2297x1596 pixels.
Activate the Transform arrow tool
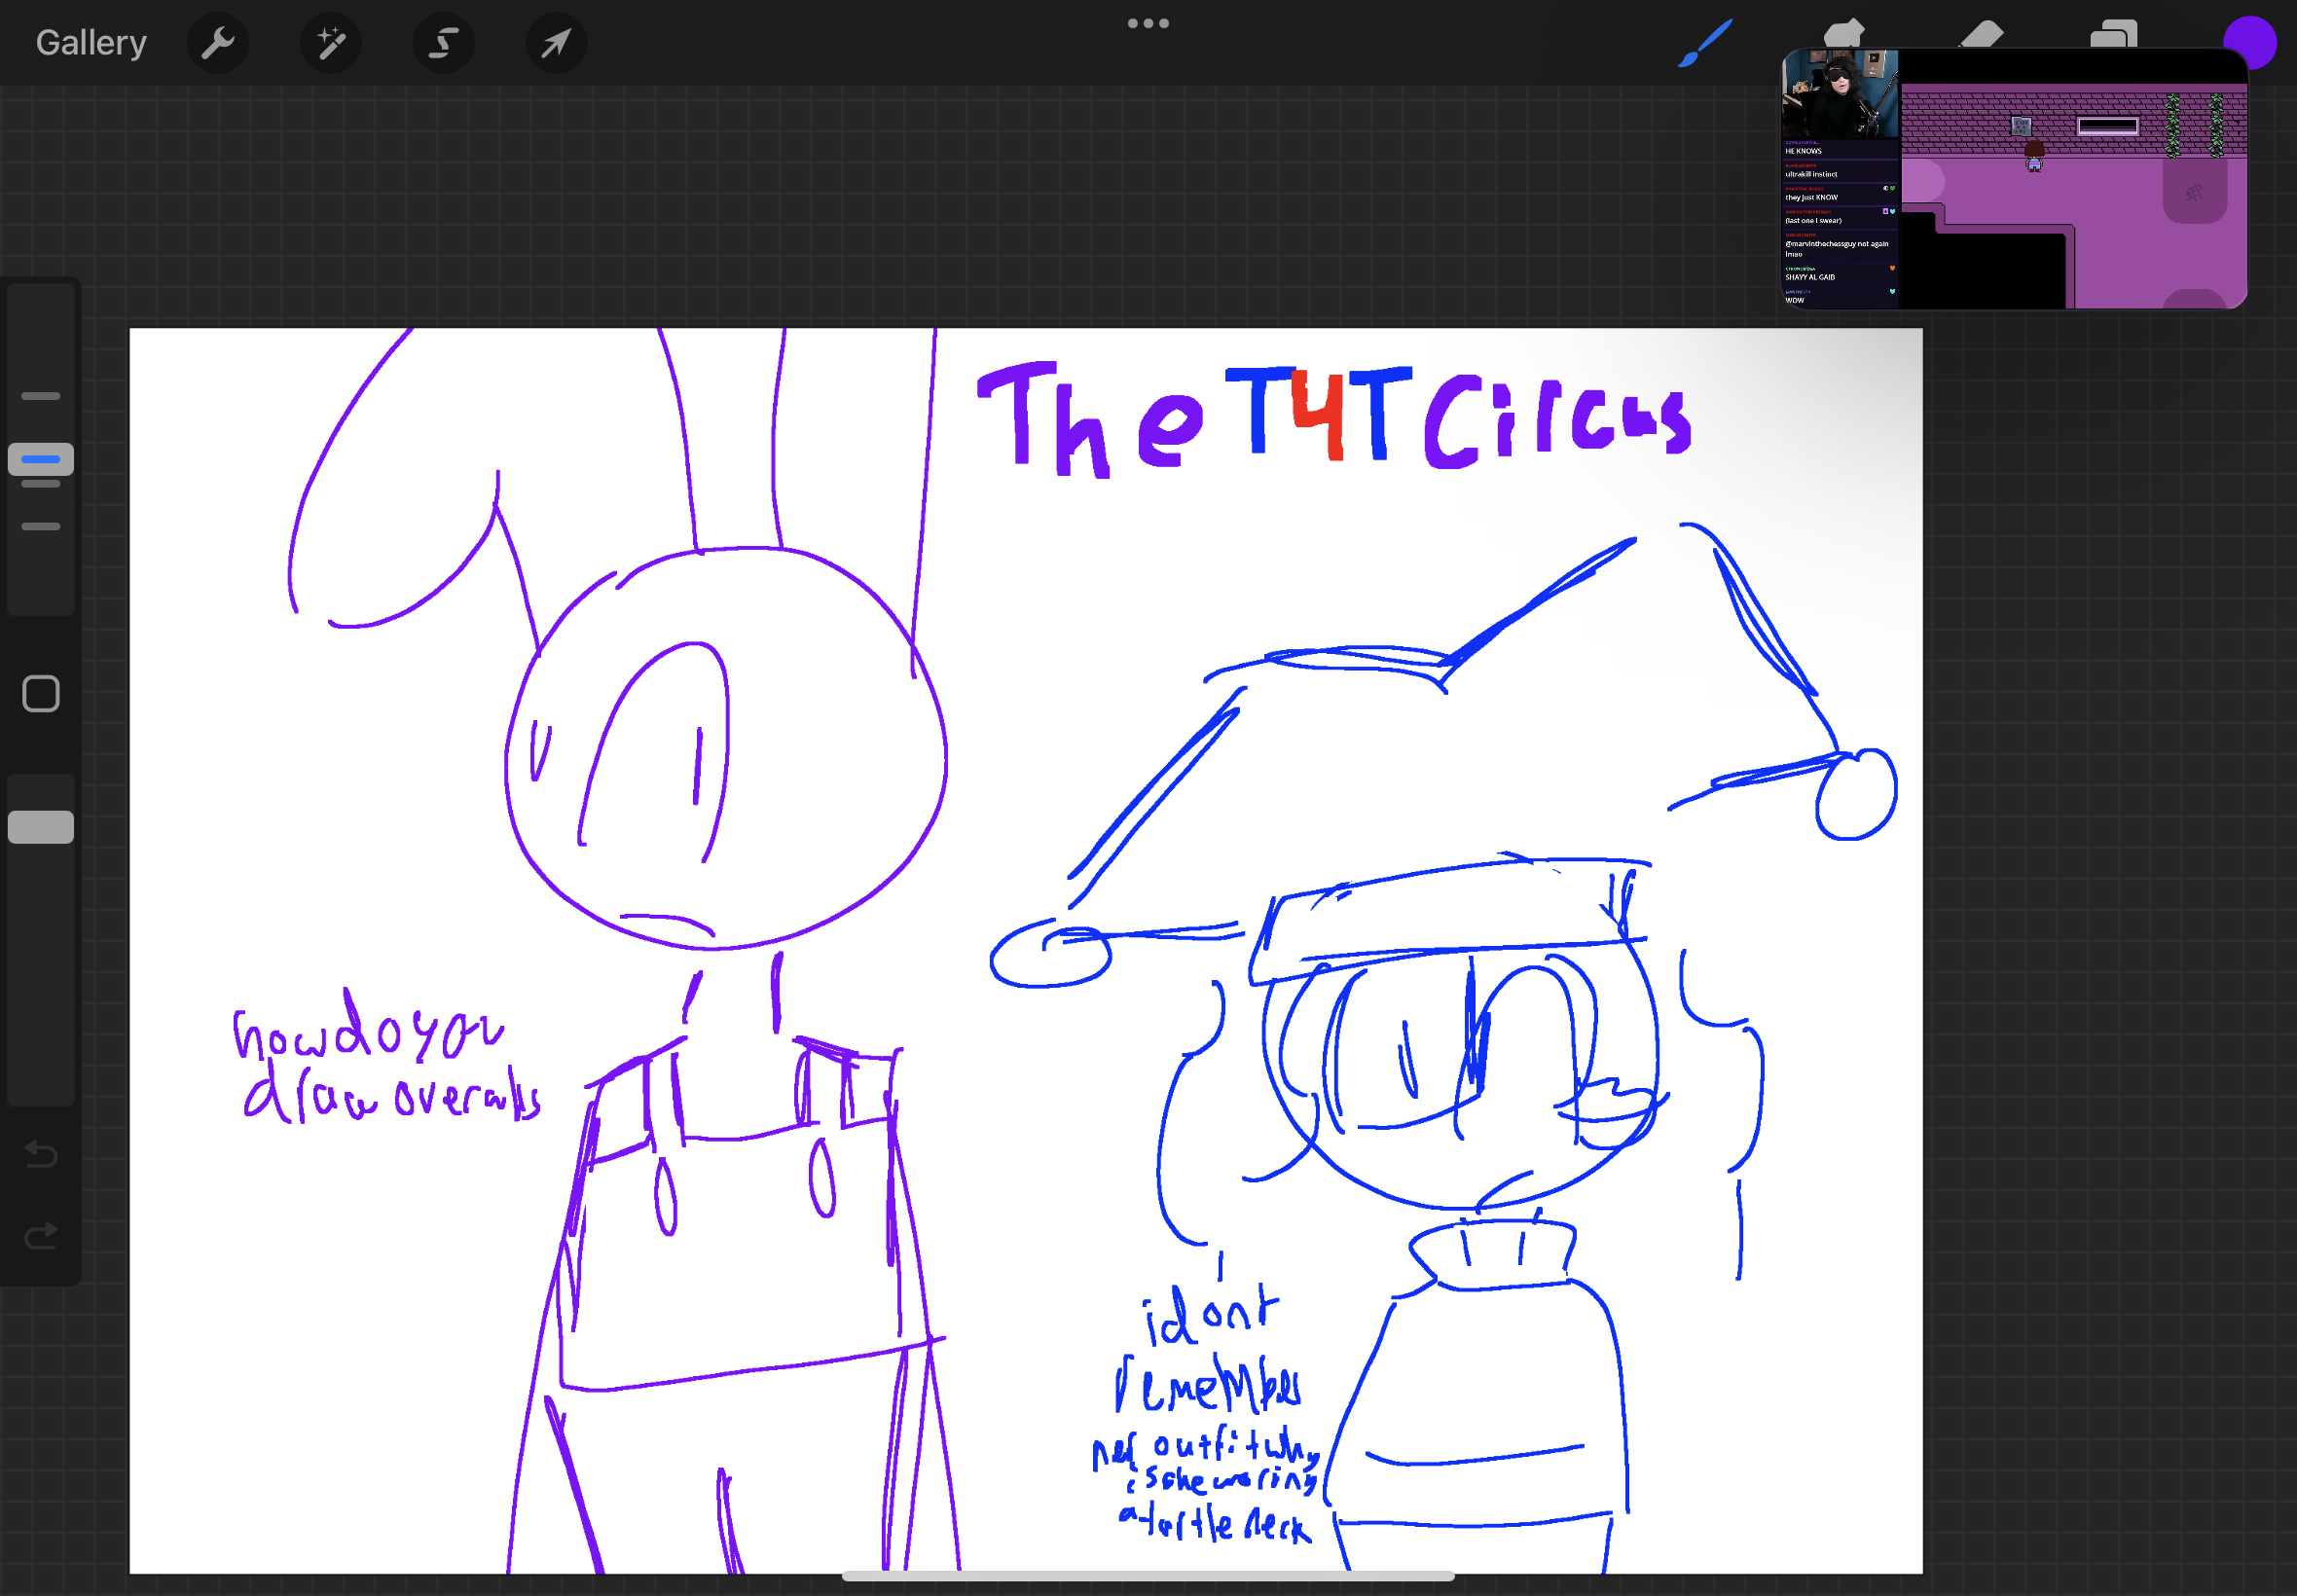(556, 43)
